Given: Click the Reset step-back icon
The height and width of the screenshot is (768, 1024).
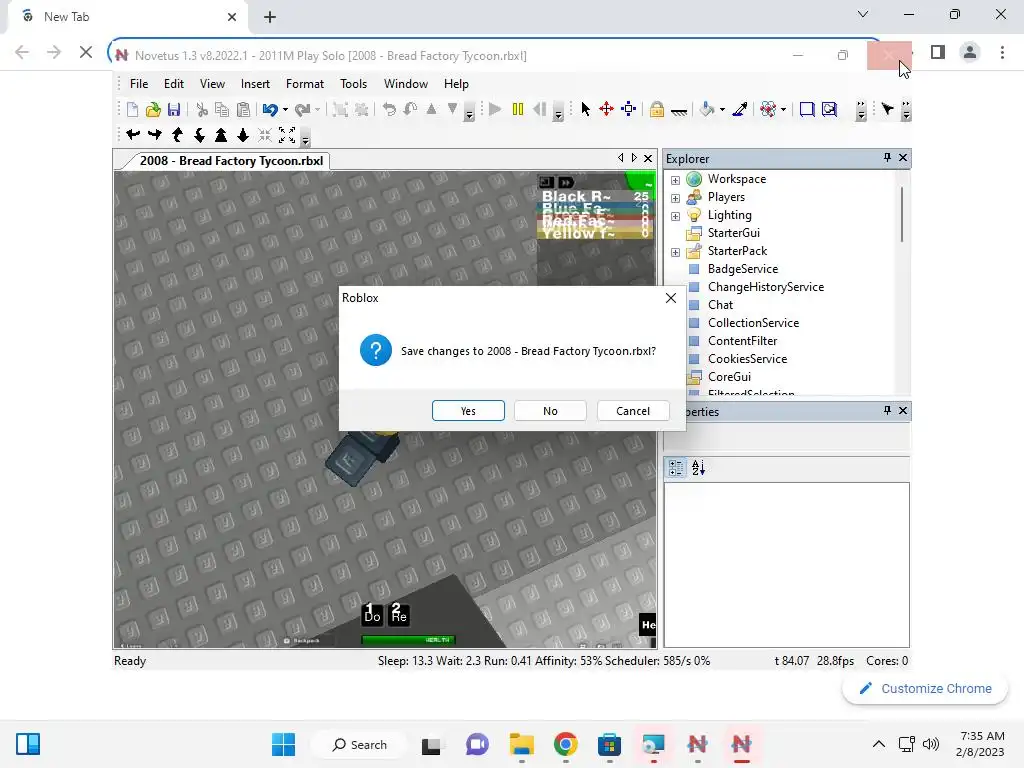Looking at the screenshot, I should click(539, 109).
